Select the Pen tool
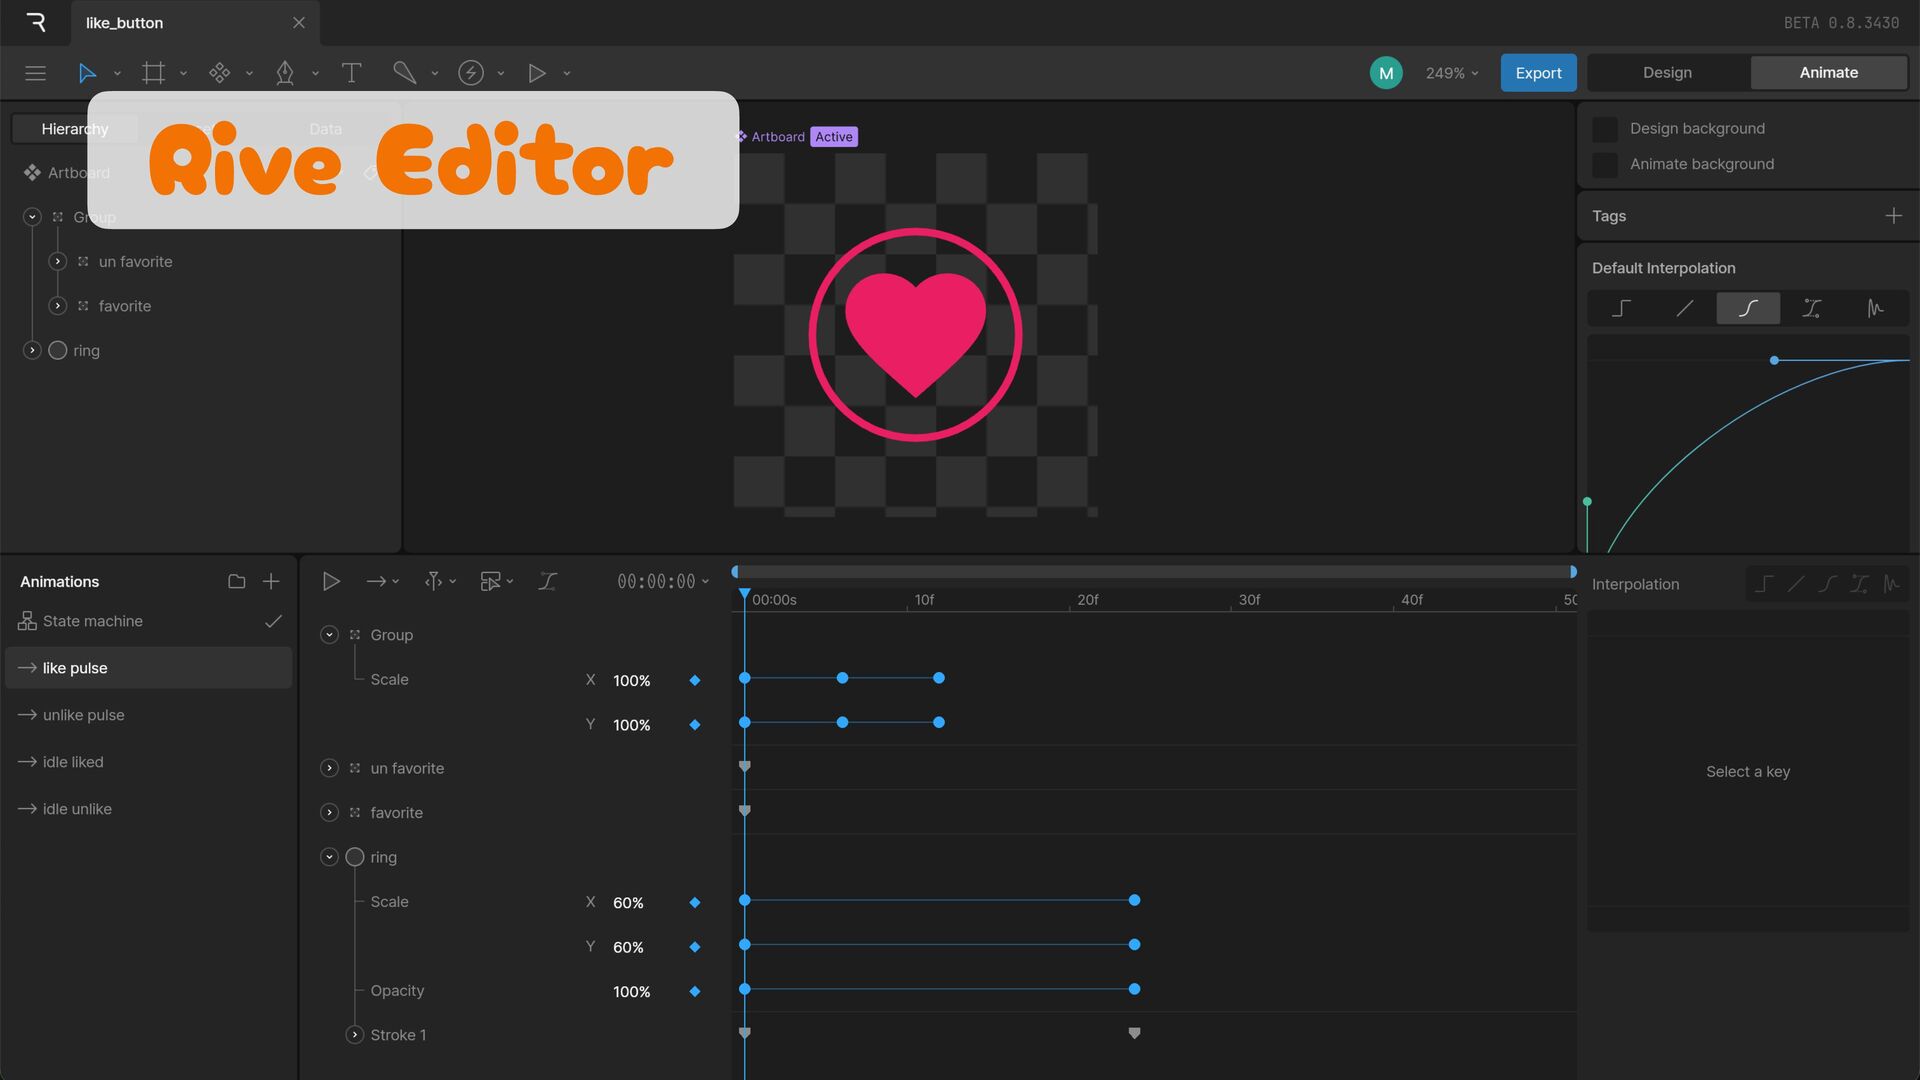The width and height of the screenshot is (1920, 1080). click(285, 73)
